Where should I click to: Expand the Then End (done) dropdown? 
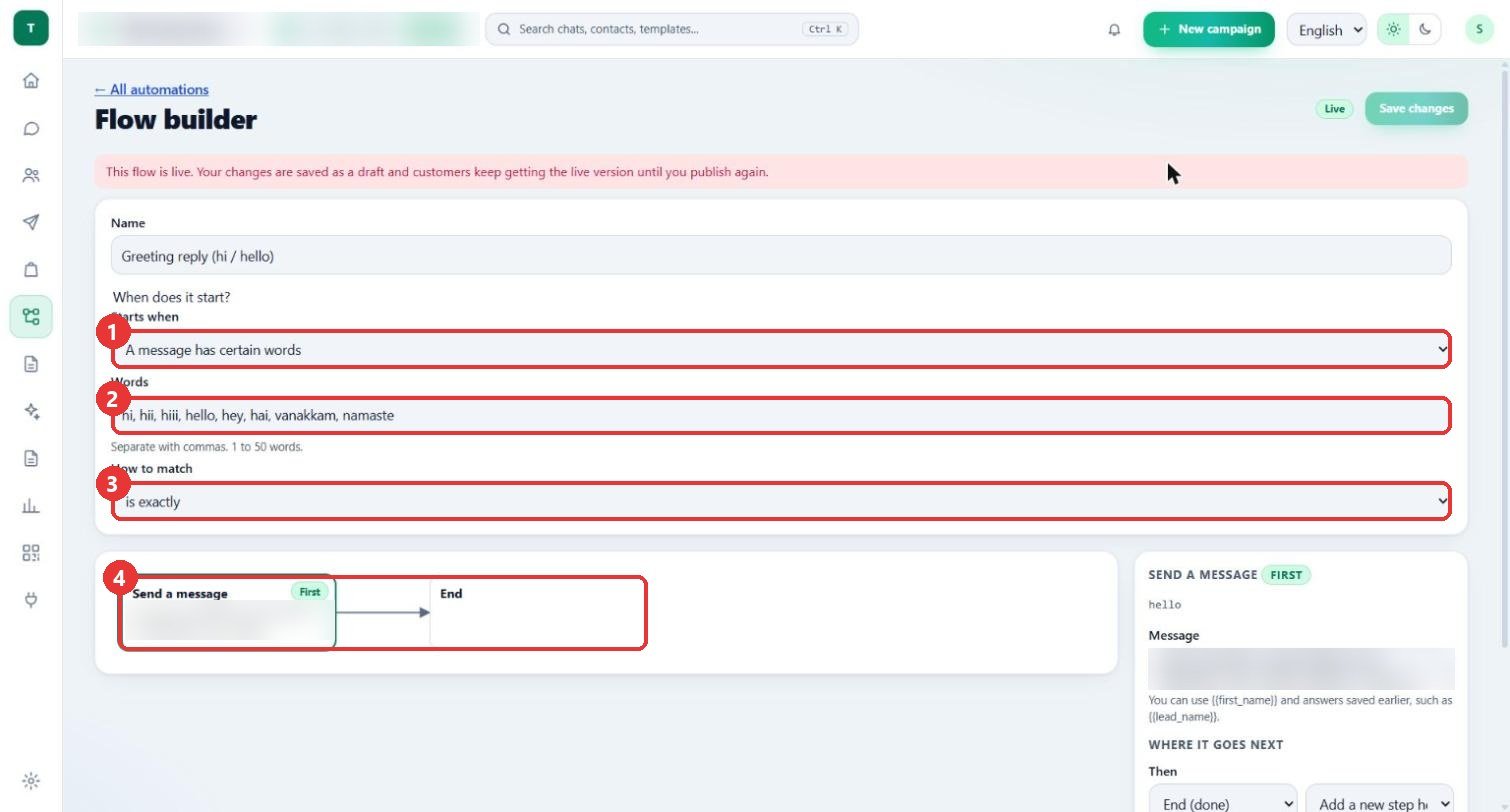coord(1223,803)
